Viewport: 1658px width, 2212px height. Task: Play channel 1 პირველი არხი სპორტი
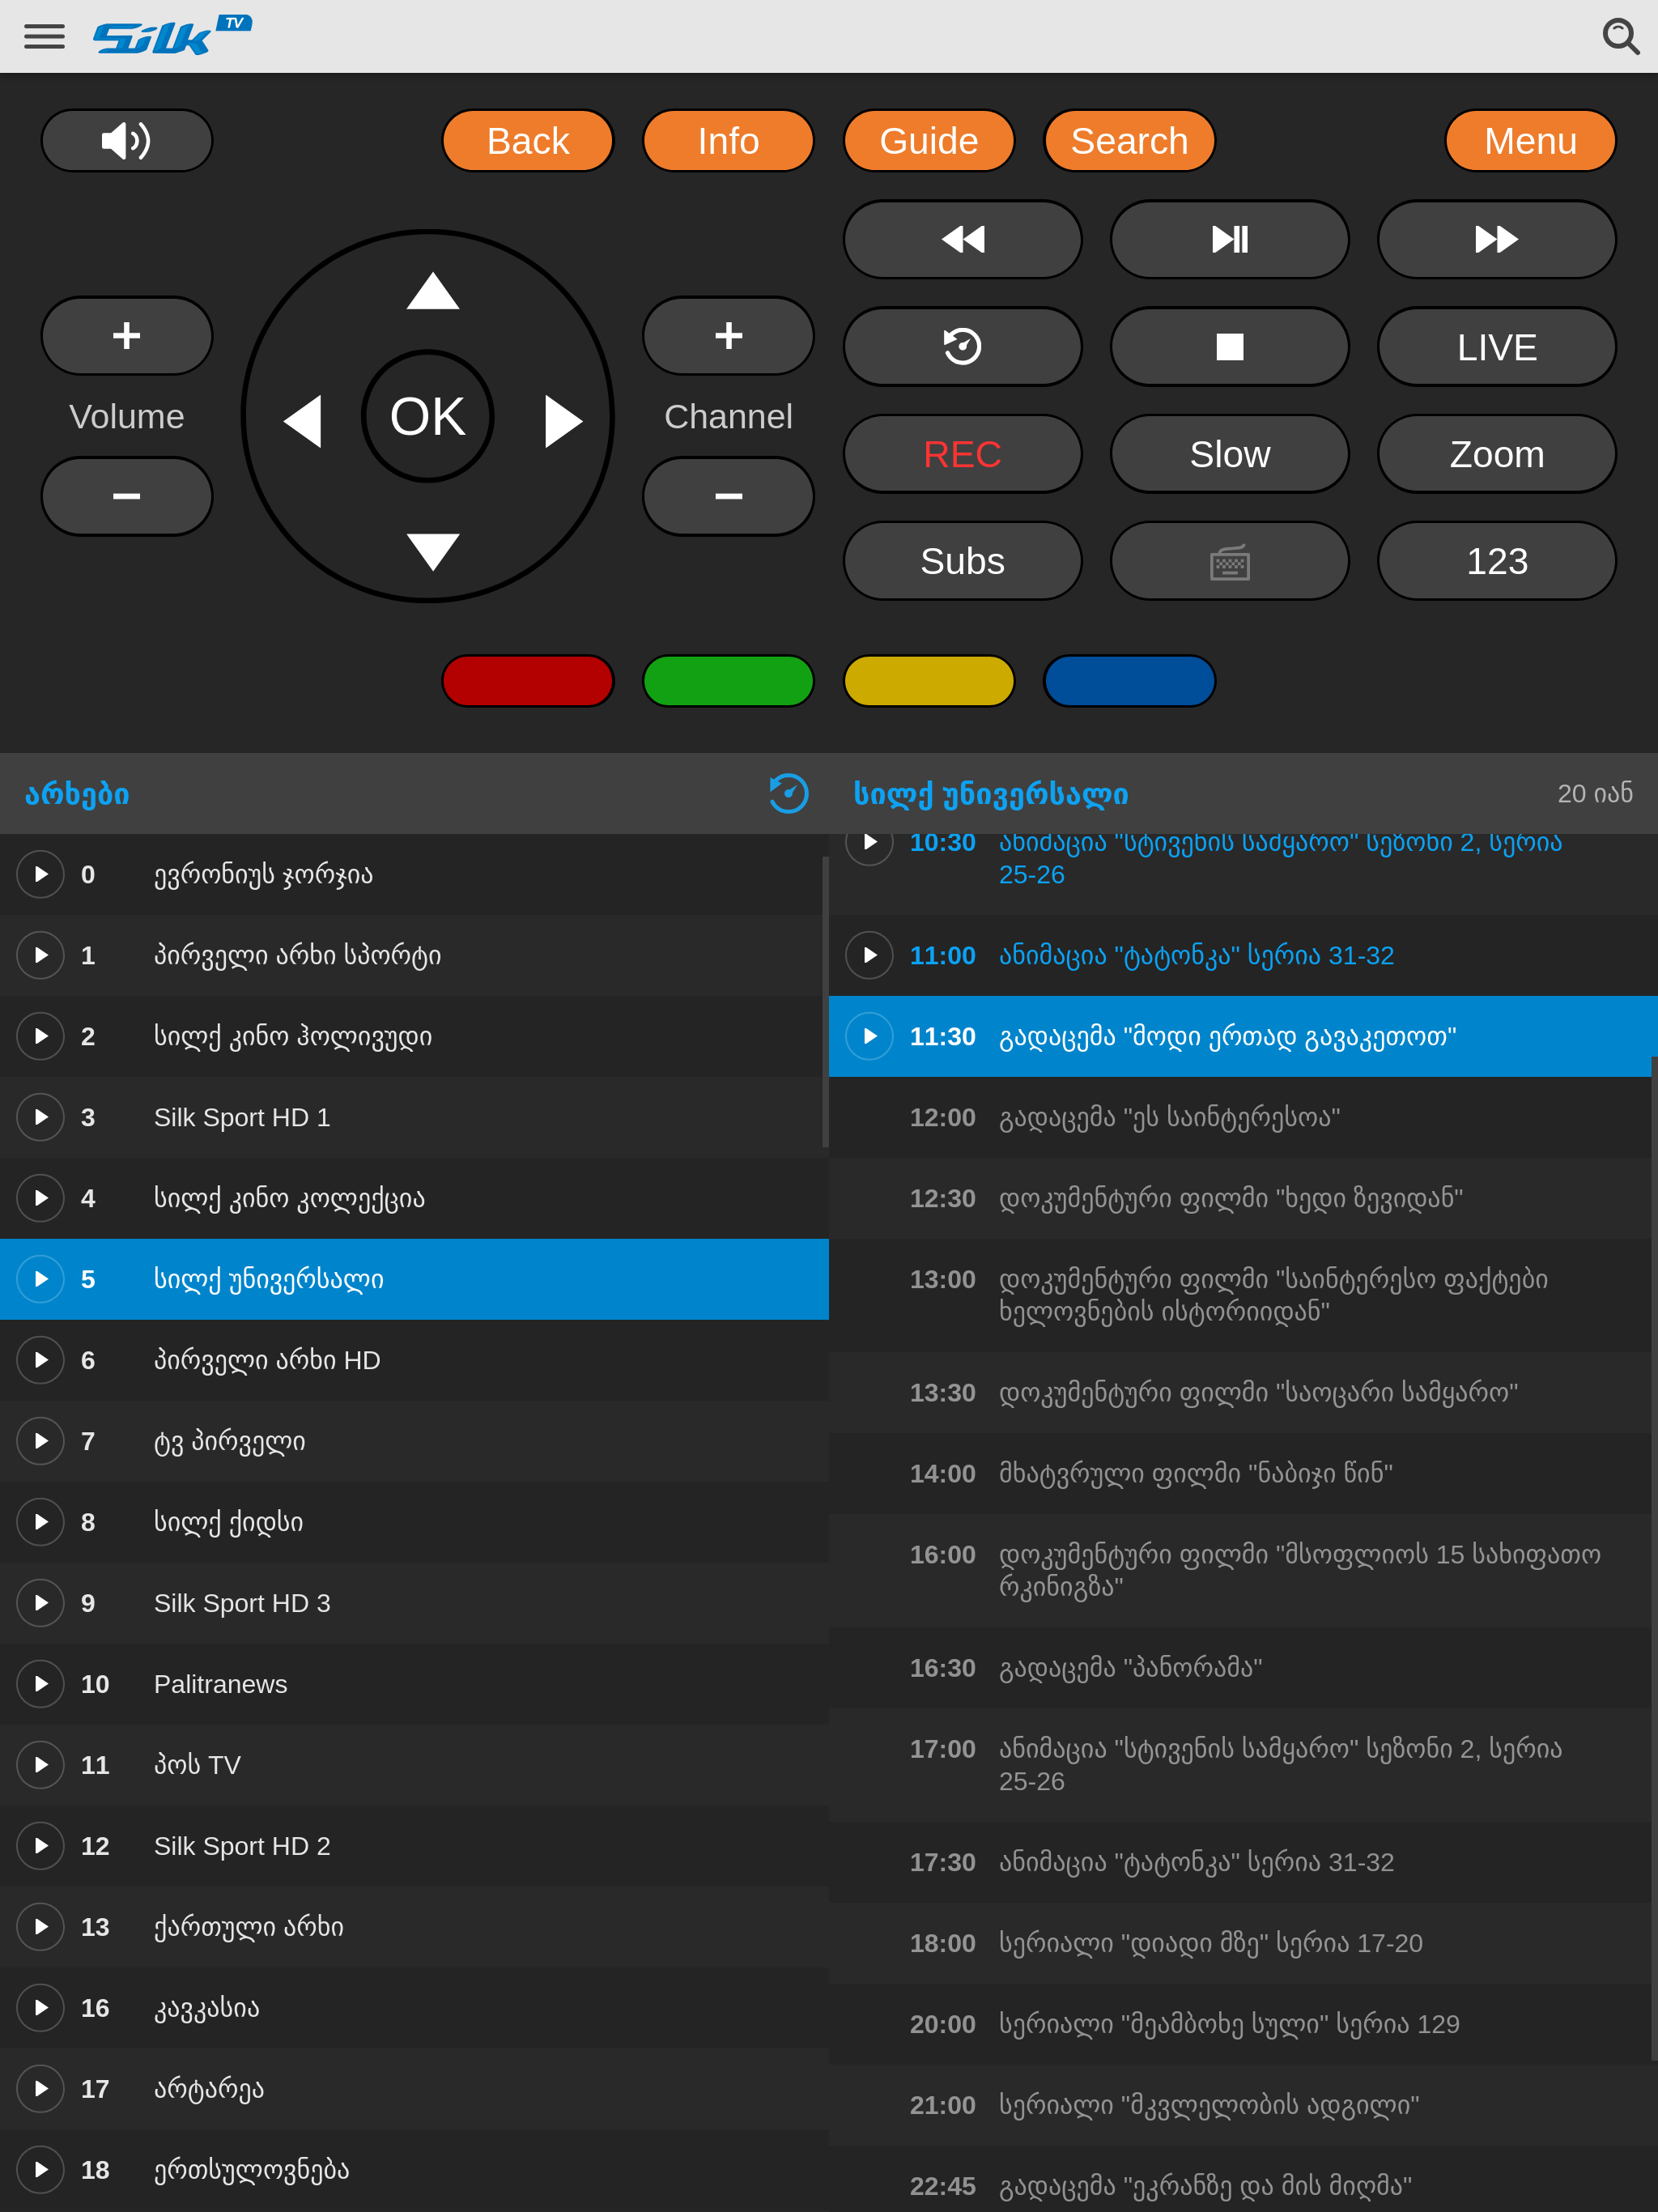(x=41, y=955)
